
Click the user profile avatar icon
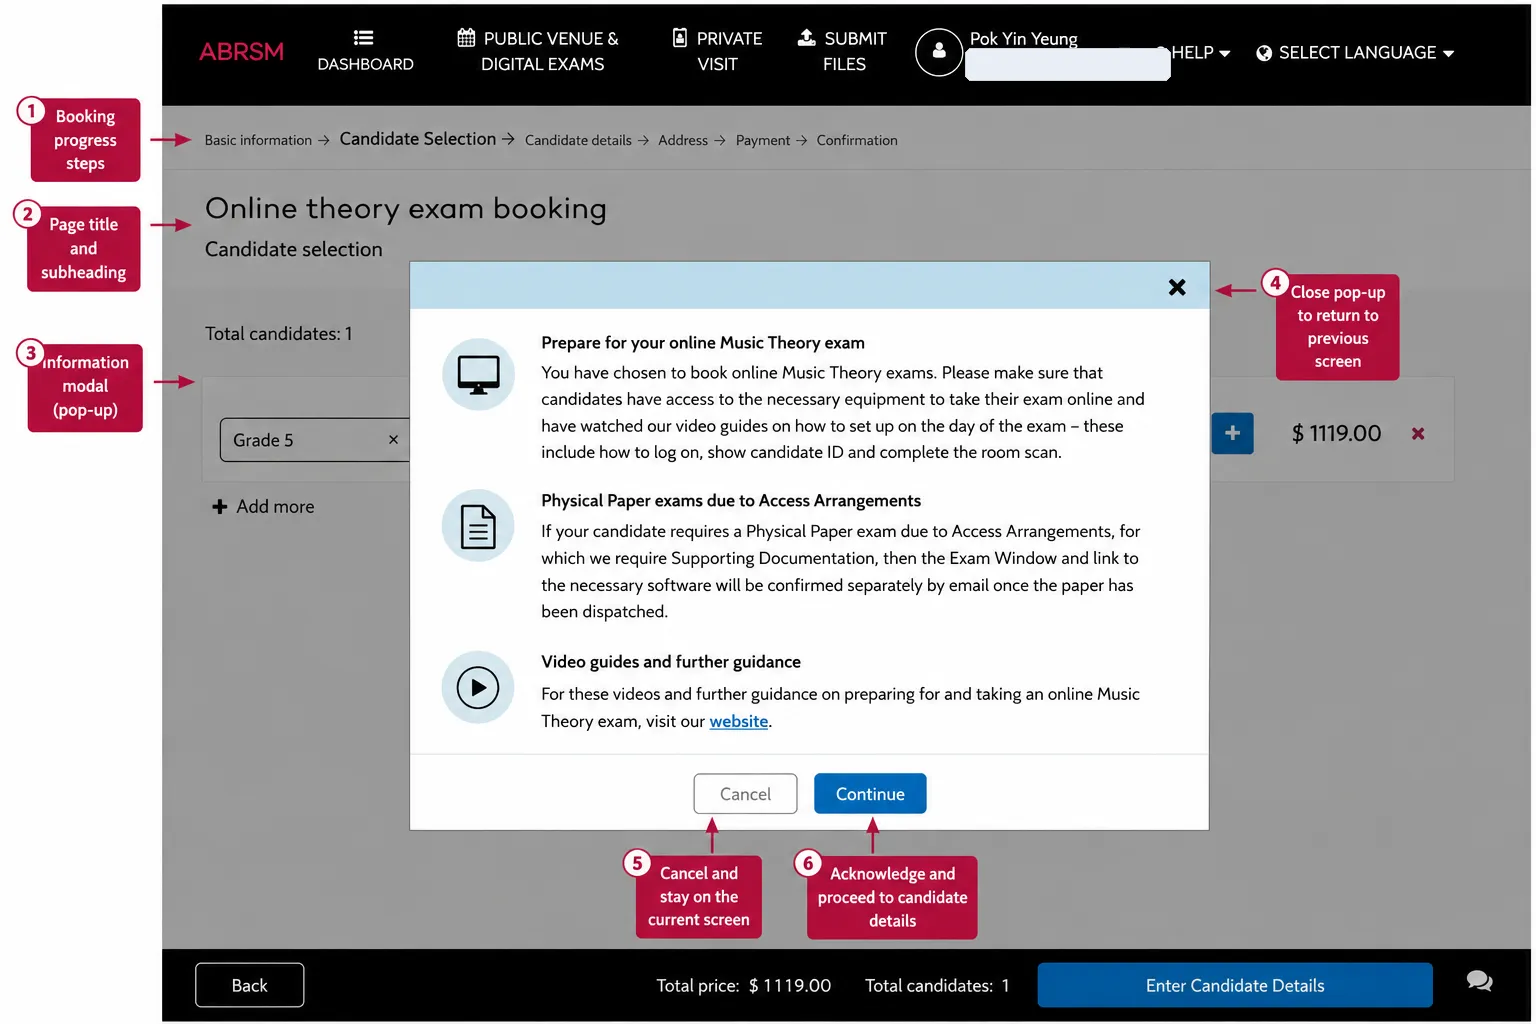click(939, 52)
